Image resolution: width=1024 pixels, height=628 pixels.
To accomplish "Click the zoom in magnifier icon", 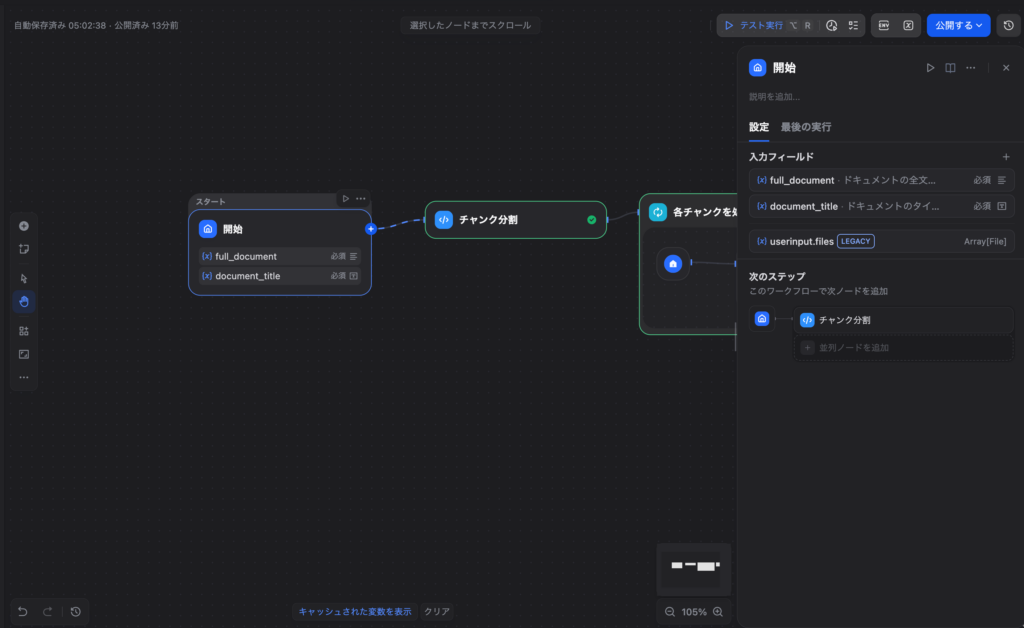I will click(x=717, y=611).
